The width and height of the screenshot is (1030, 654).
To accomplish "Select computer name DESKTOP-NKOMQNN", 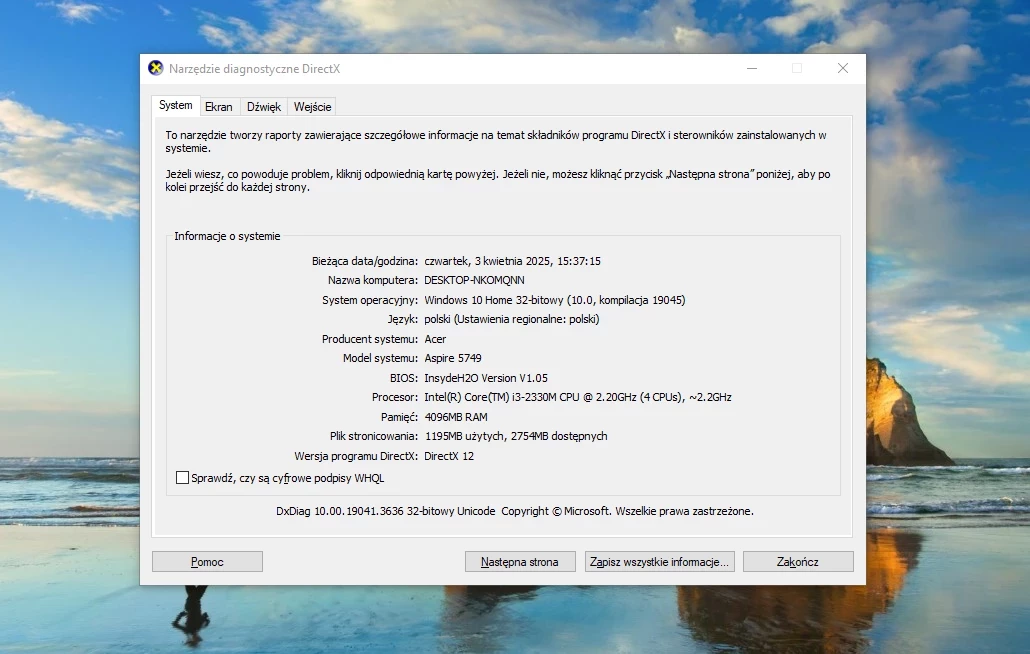I will [474, 280].
